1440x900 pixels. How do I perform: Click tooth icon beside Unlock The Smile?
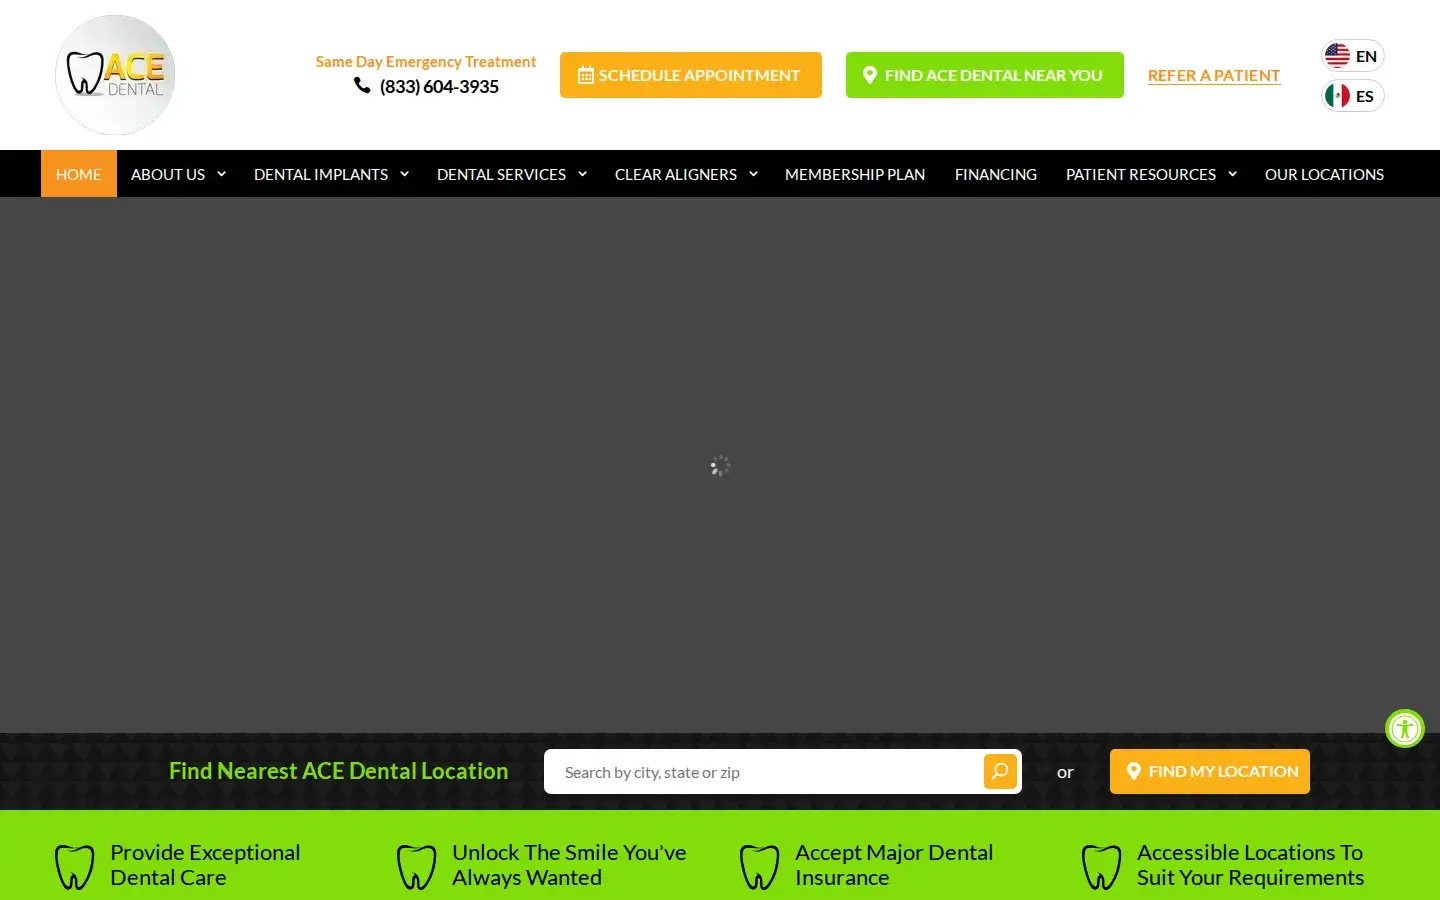(417, 867)
